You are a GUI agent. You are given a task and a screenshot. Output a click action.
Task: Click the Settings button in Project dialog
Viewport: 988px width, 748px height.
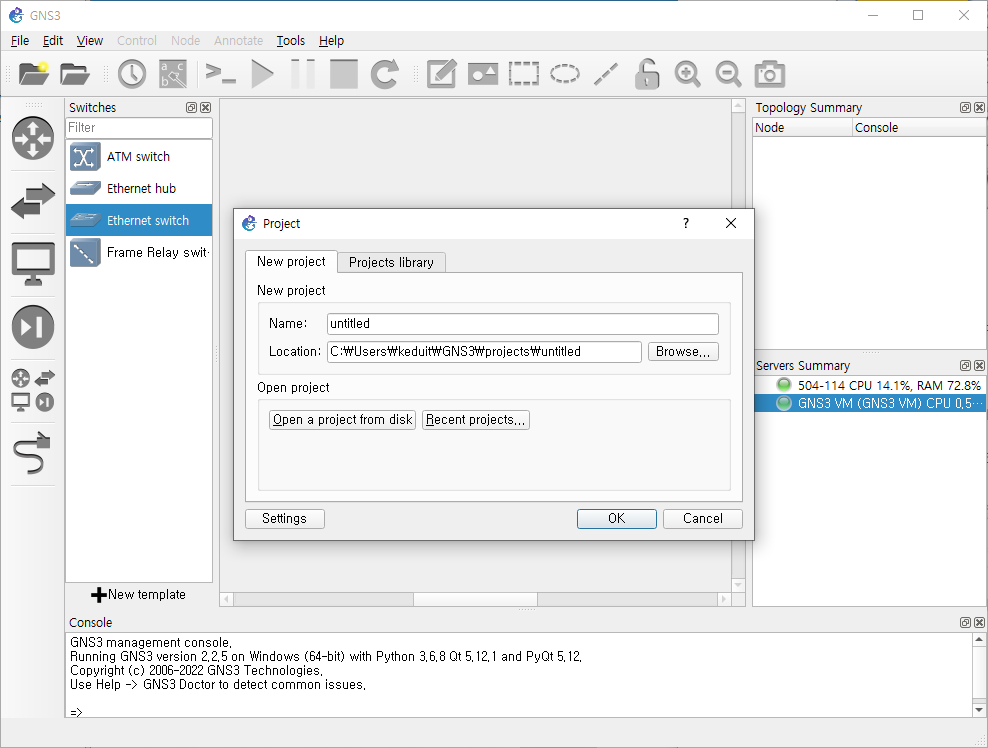coord(284,519)
